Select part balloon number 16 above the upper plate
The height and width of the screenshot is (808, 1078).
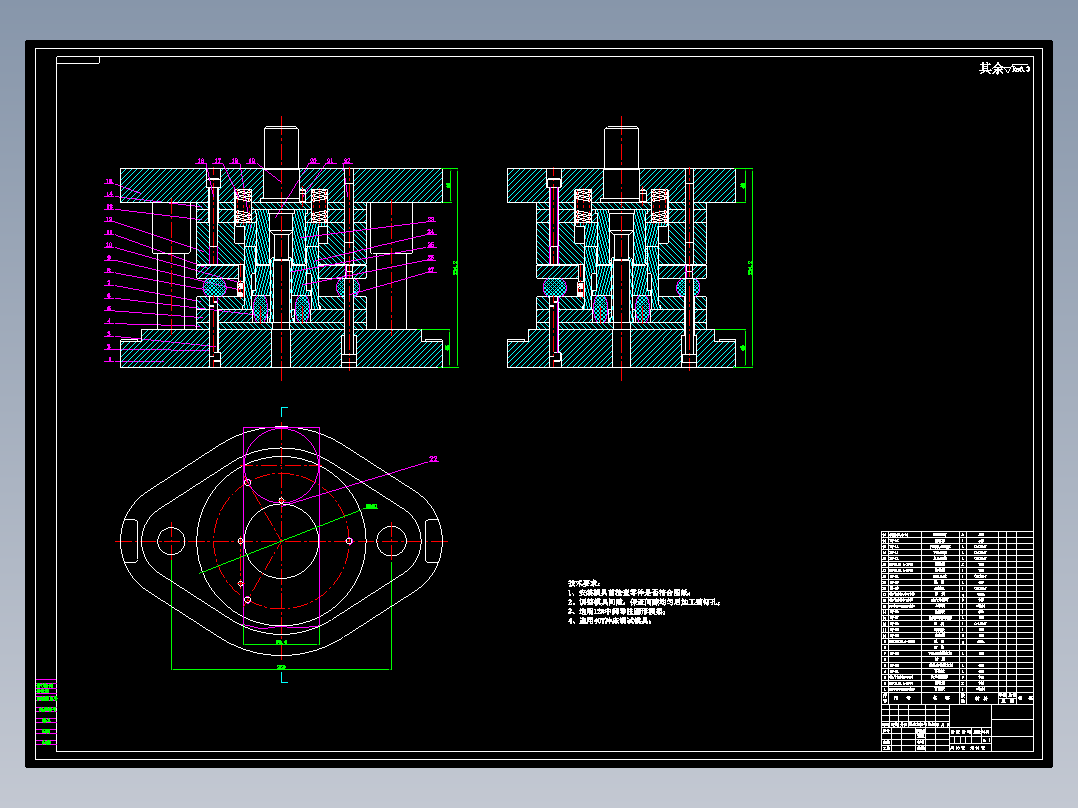[x=201, y=161]
